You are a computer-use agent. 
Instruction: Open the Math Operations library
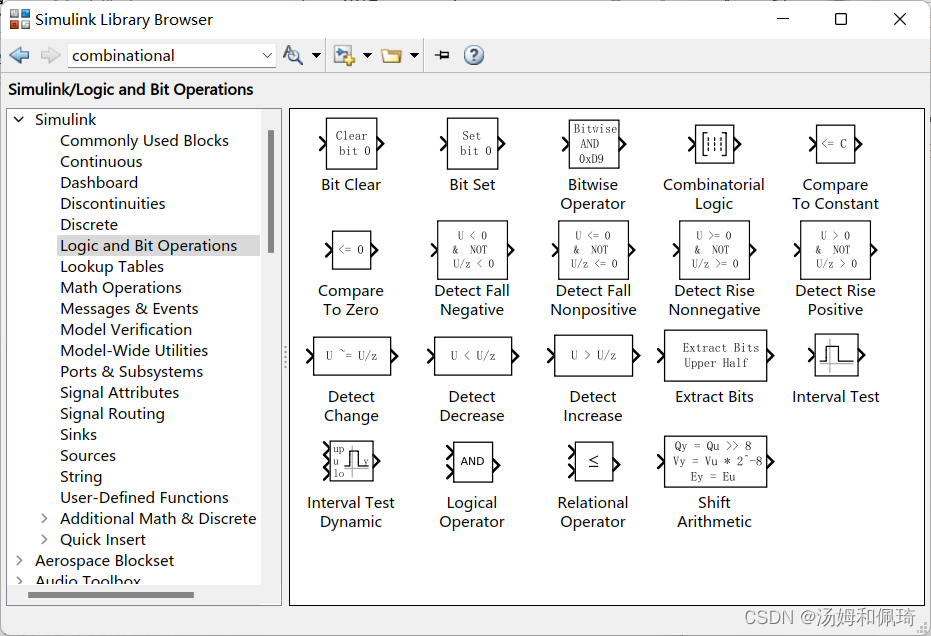pos(121,287)
